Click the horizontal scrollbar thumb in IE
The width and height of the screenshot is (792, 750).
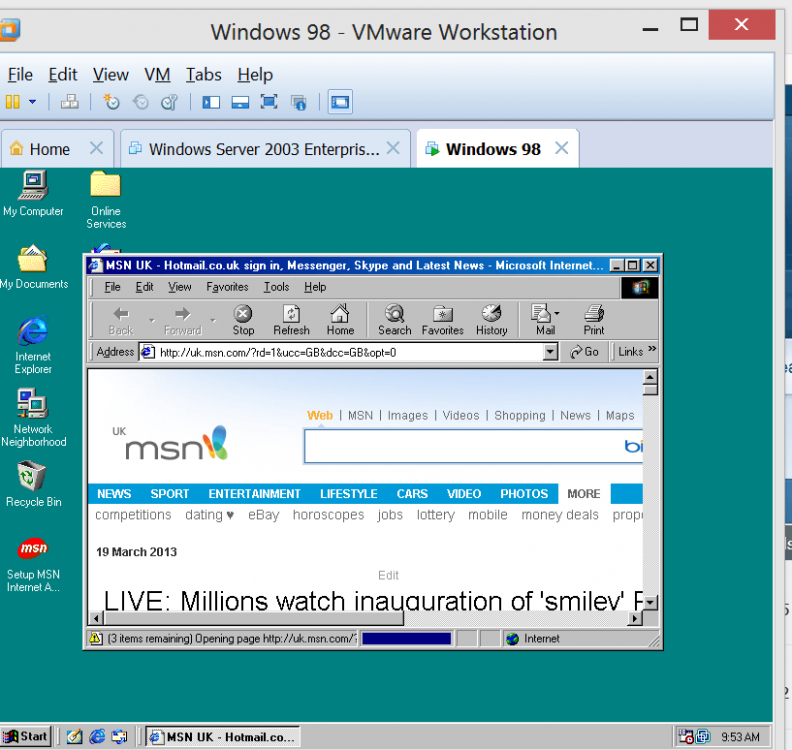[254, 618]
